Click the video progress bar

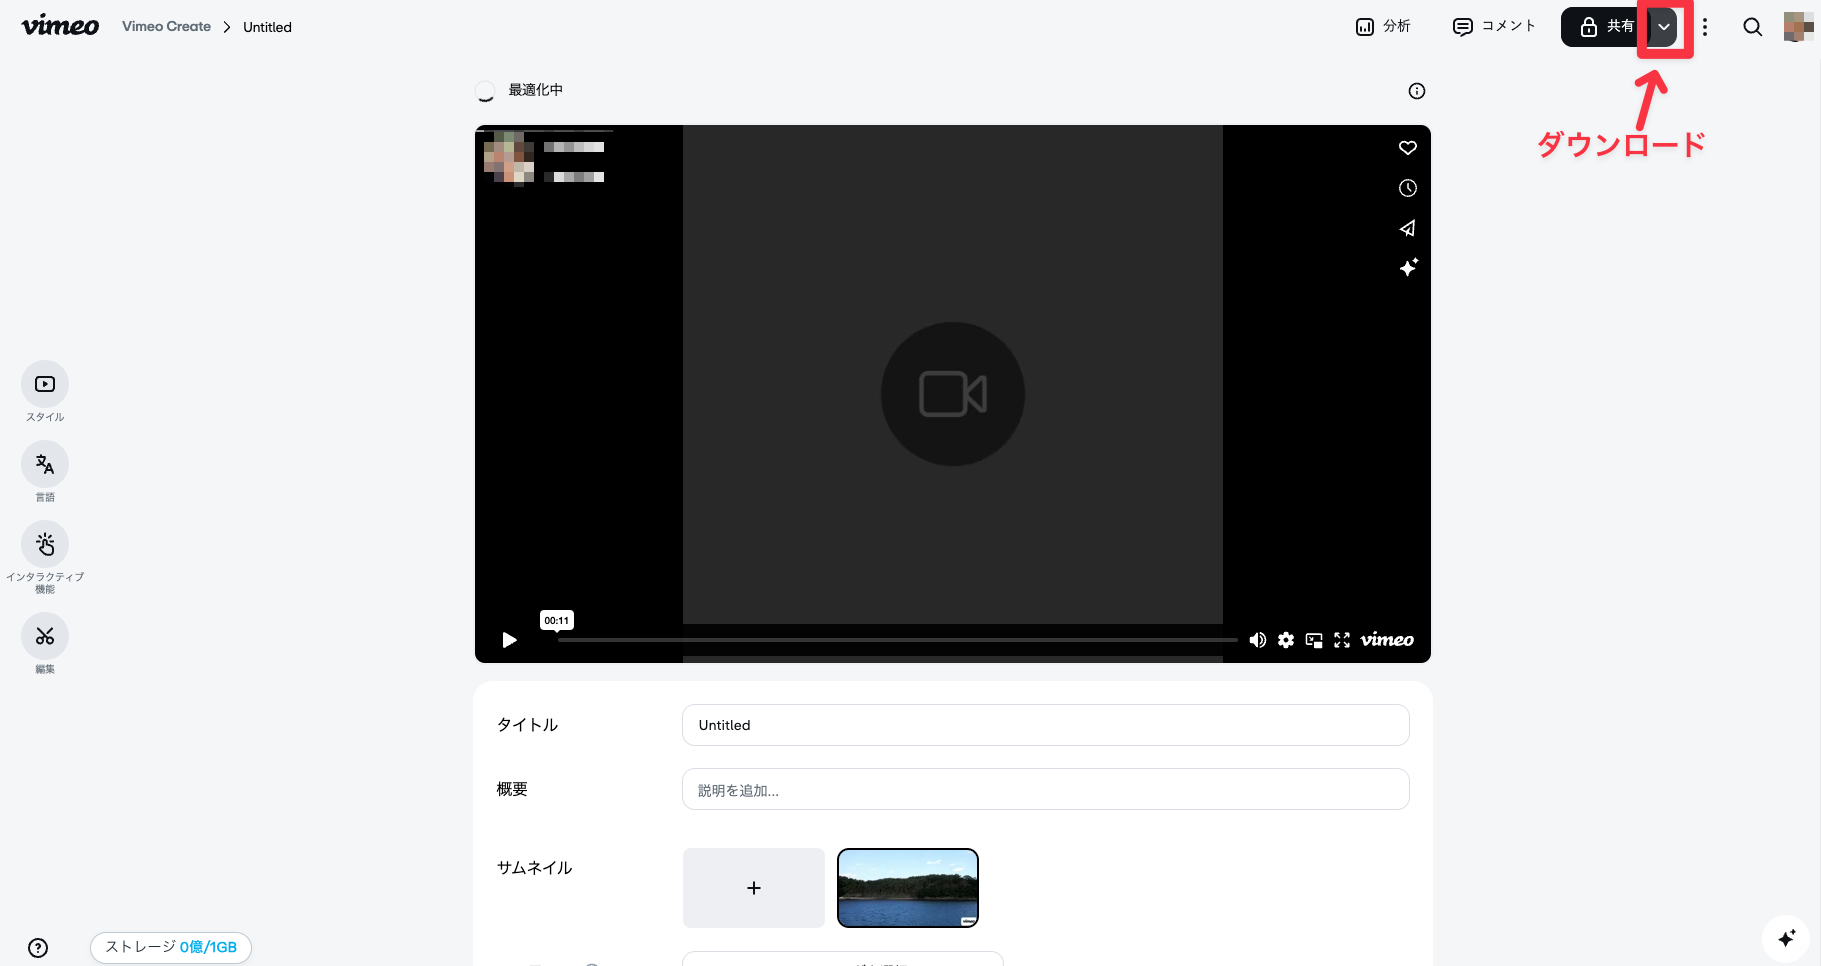[x=897, y=640]
